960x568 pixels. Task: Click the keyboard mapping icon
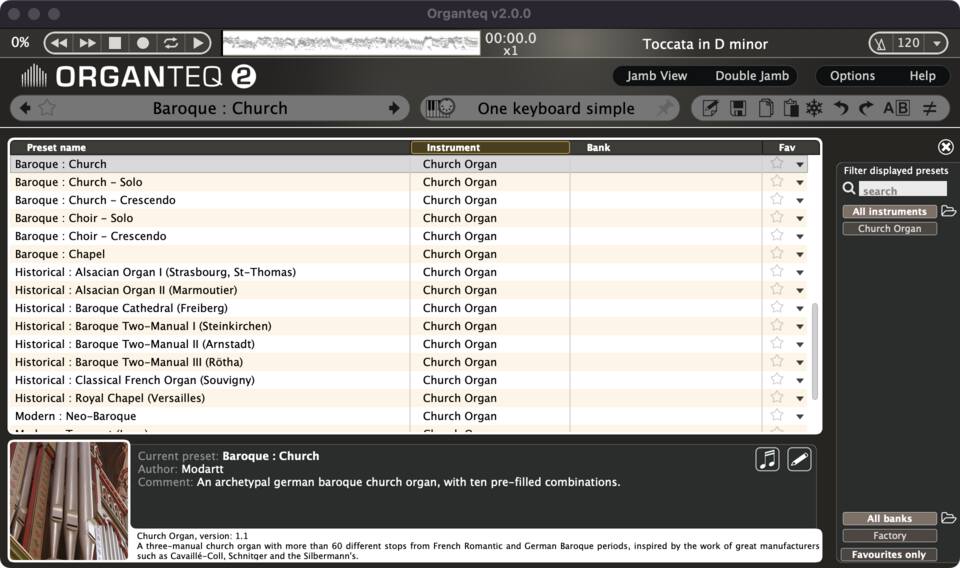click(440, 108)
